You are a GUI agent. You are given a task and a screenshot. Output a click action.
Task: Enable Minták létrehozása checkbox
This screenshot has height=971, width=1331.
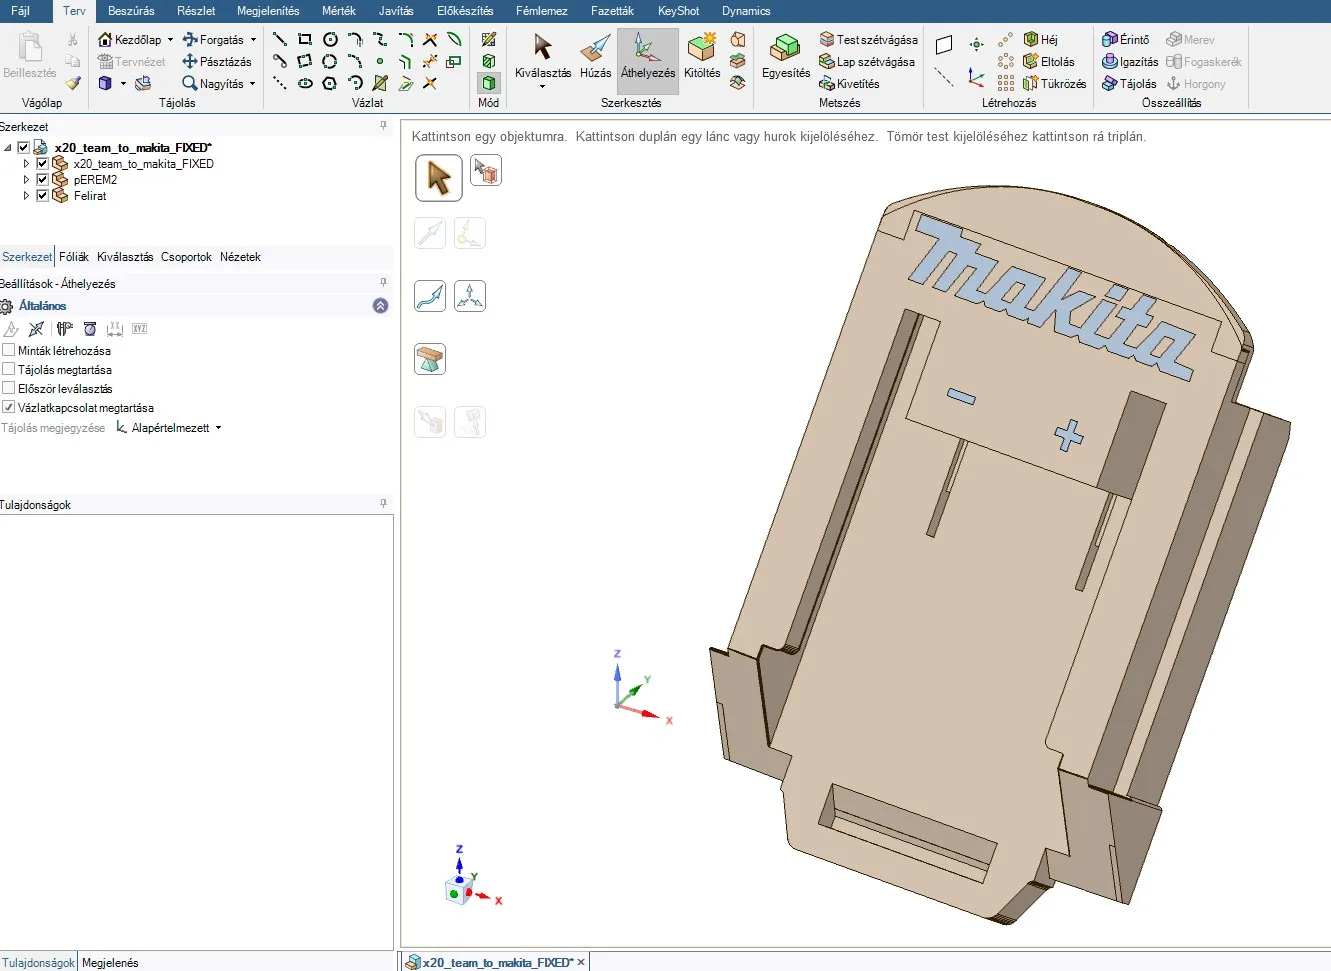pos(9,351)
